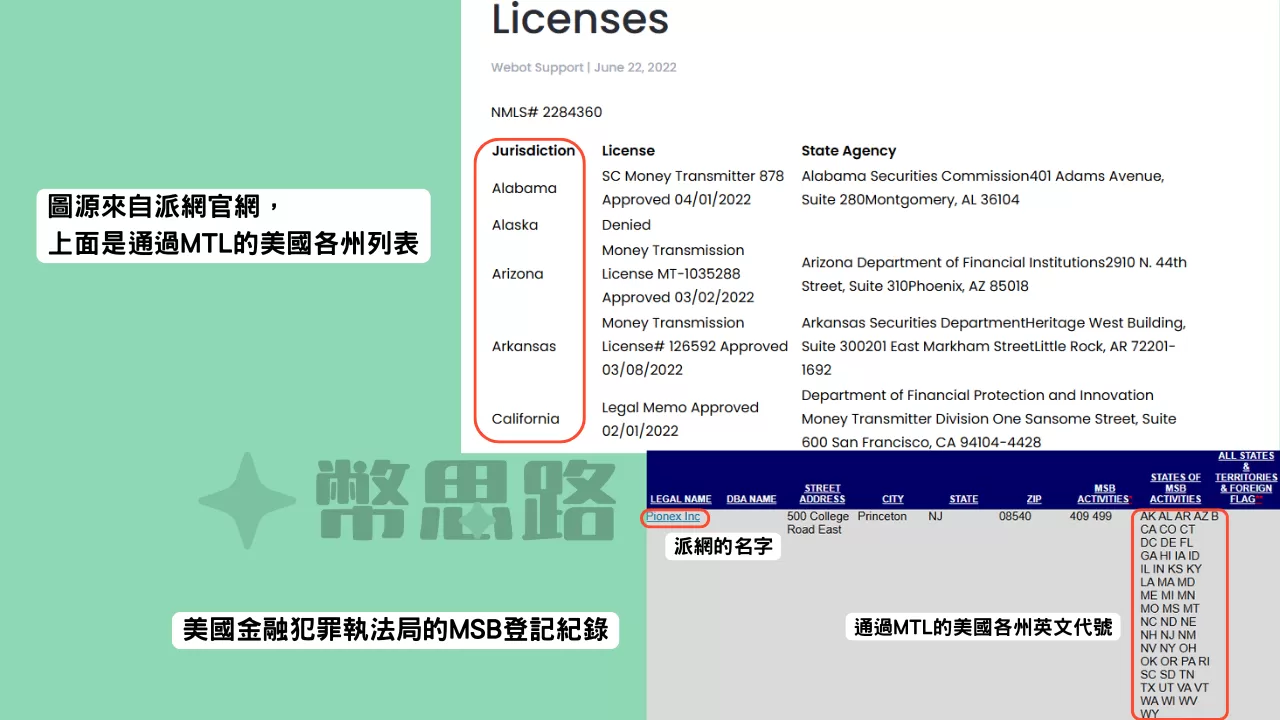Screen dimensions: 1280x720
Task: Click the MSB ACTIVITIES column header
Action: 1103,494
